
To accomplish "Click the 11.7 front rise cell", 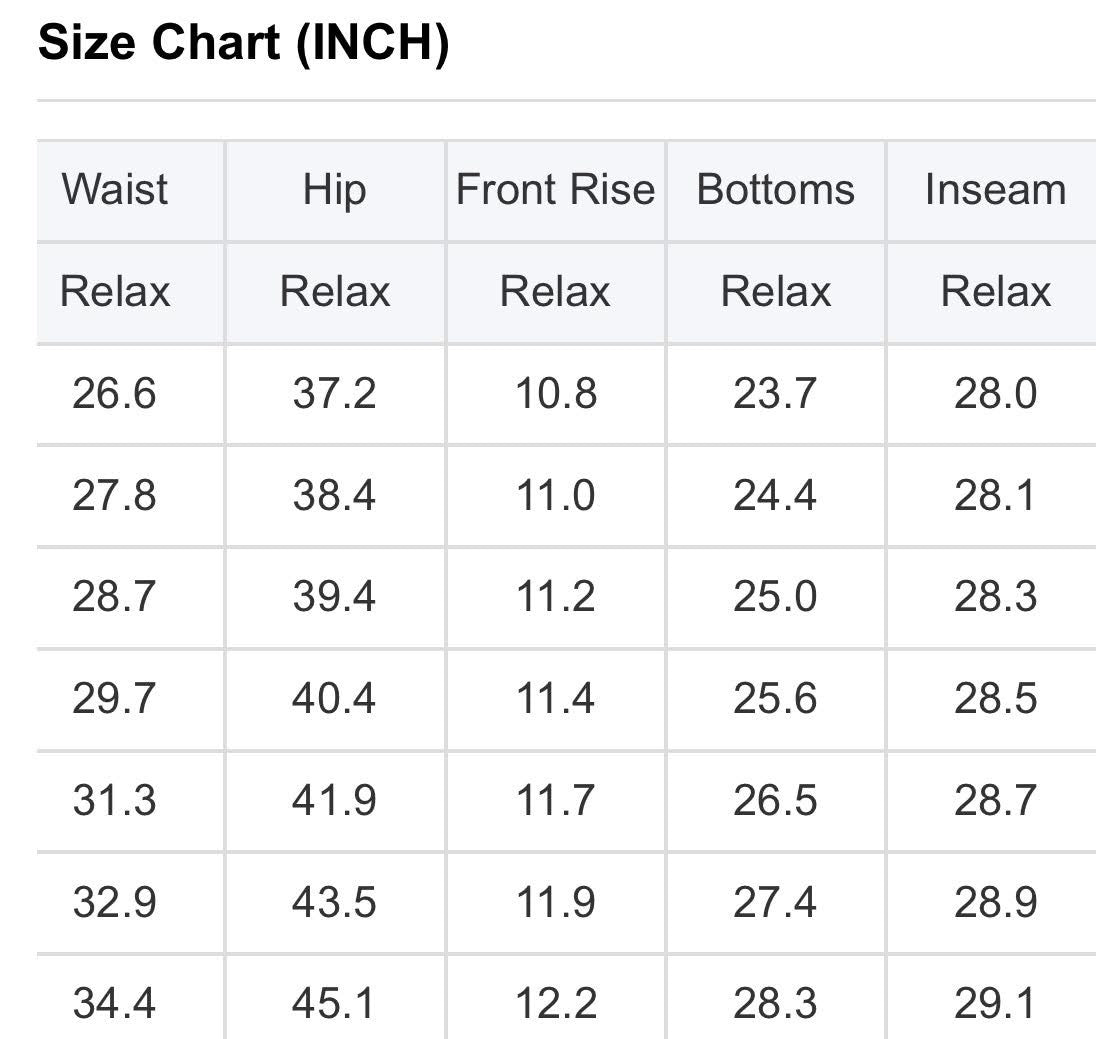I will tap(555, 800).
